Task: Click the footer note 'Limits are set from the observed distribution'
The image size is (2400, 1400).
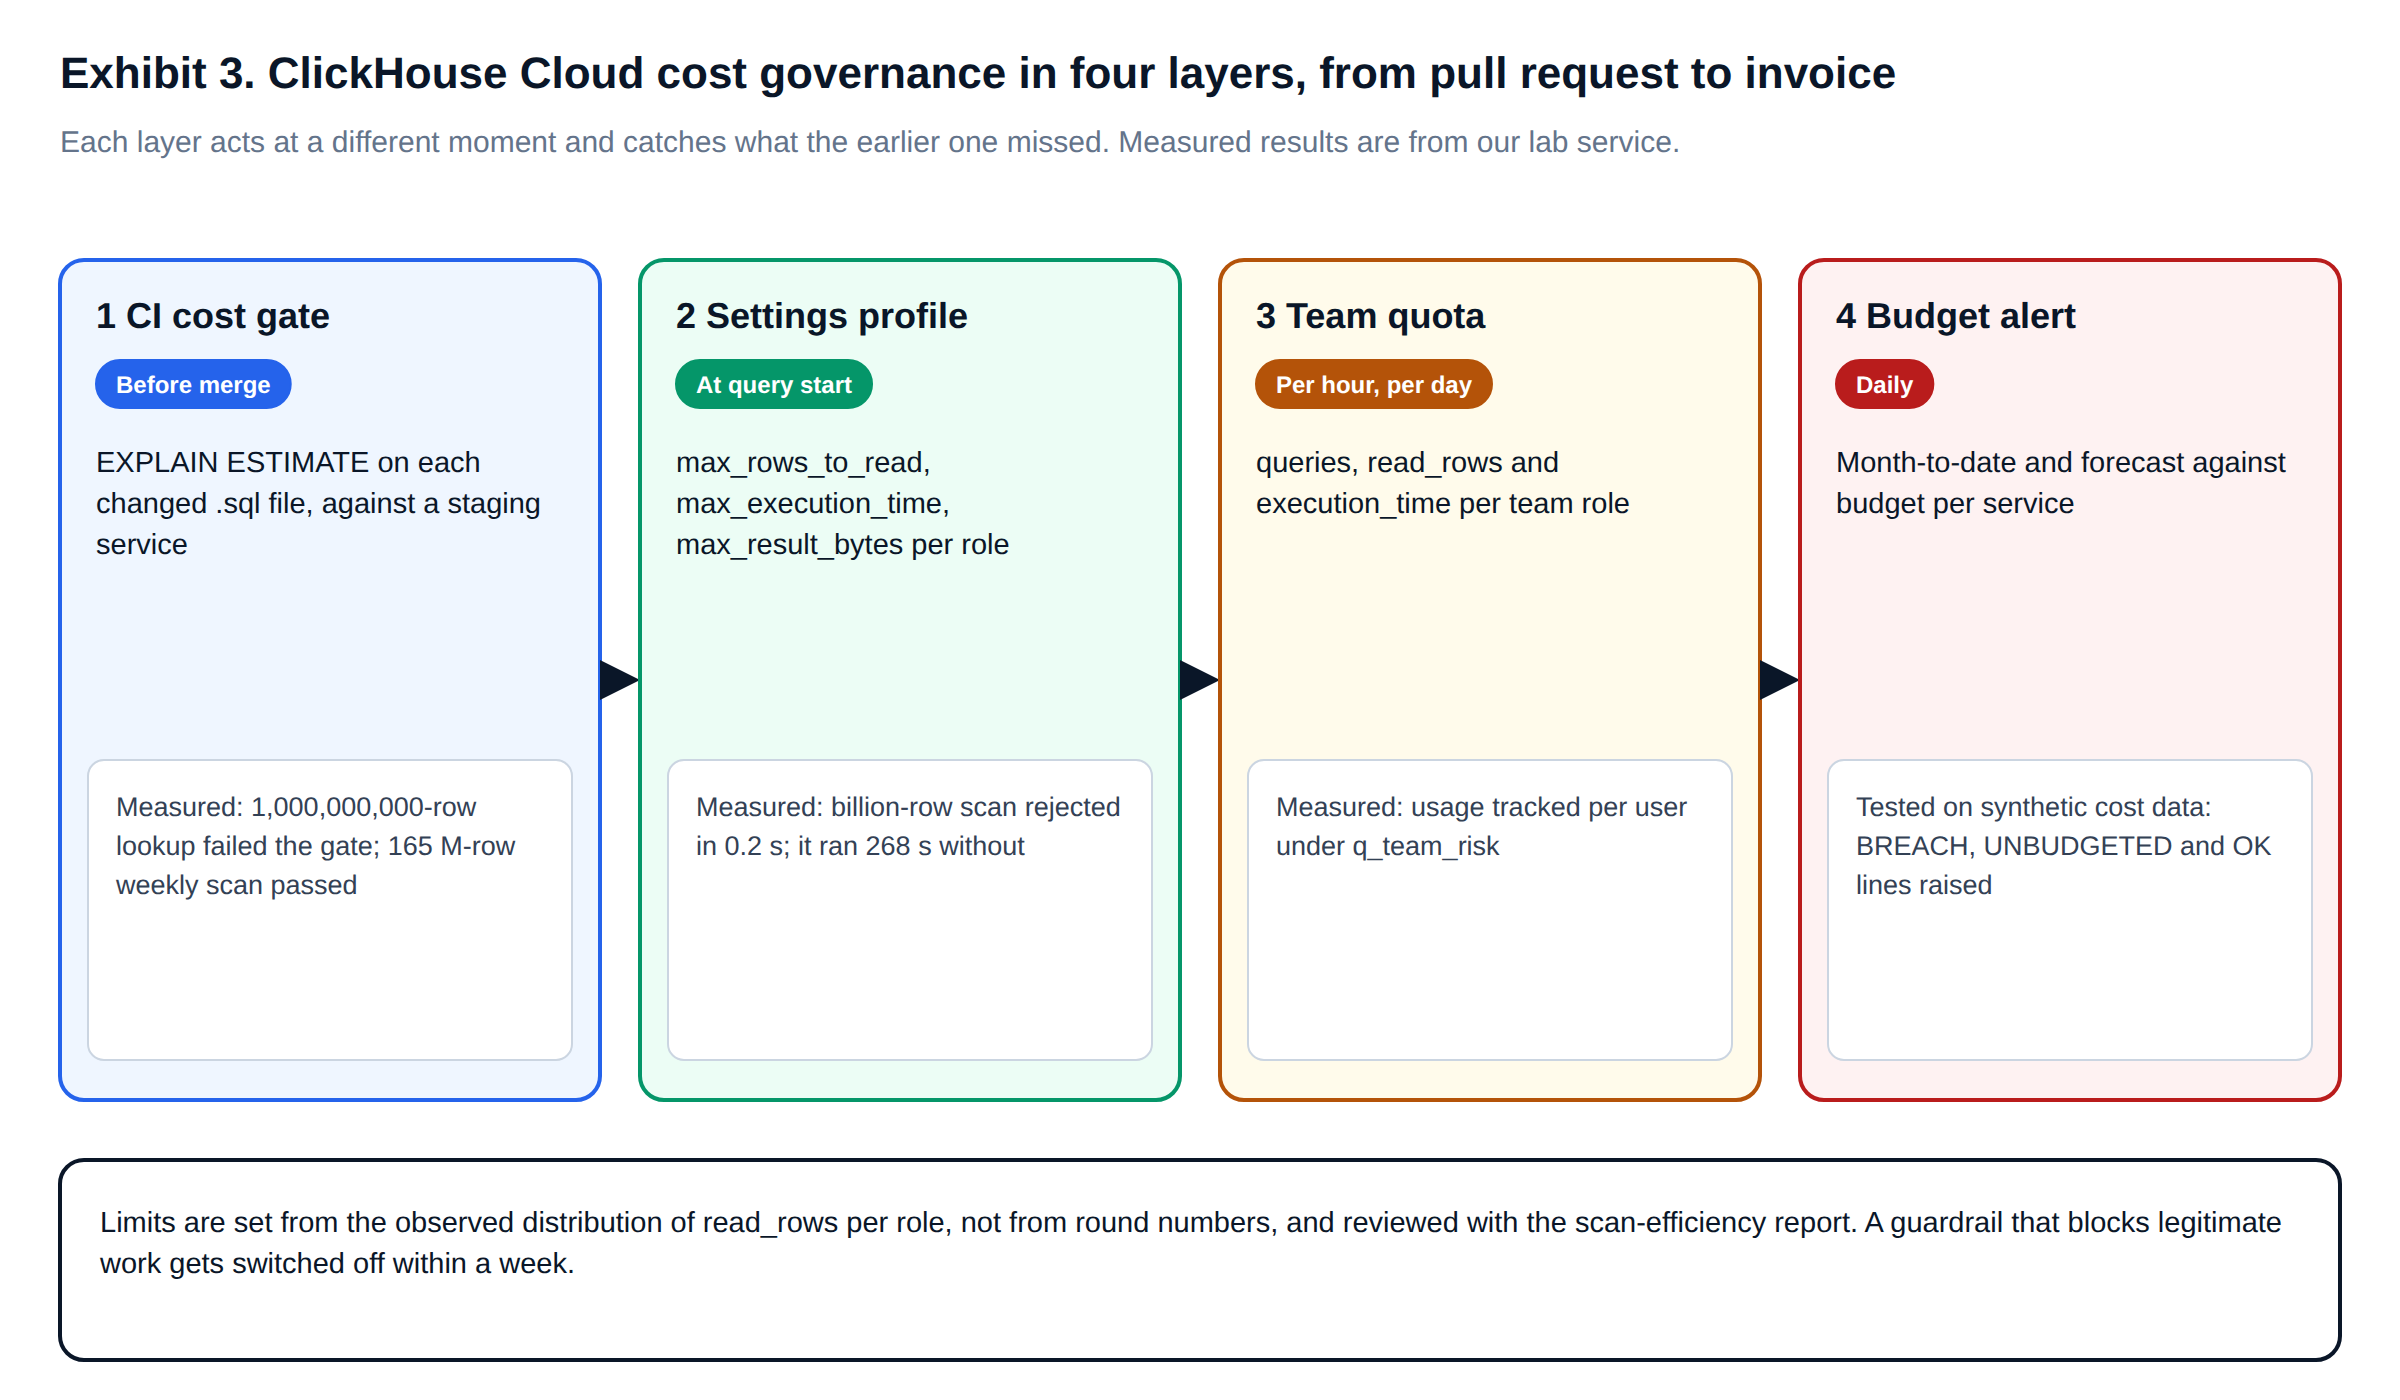Action: [x=1200, y=1260]
